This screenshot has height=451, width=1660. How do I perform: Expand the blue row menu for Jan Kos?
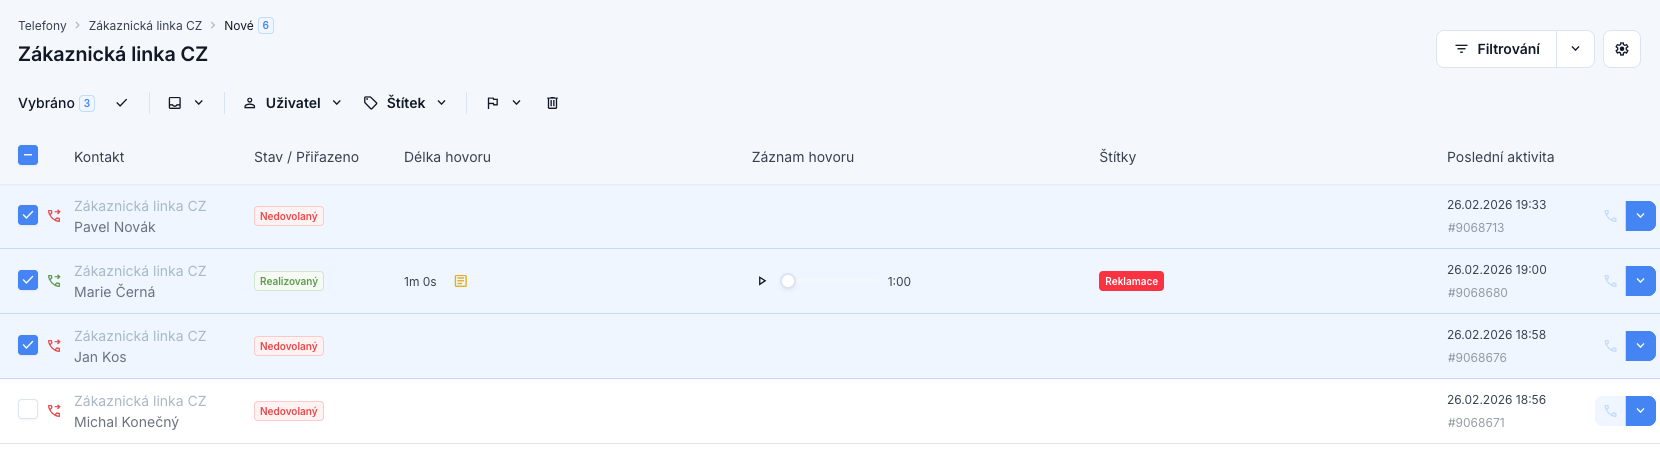click(1640, 346)
